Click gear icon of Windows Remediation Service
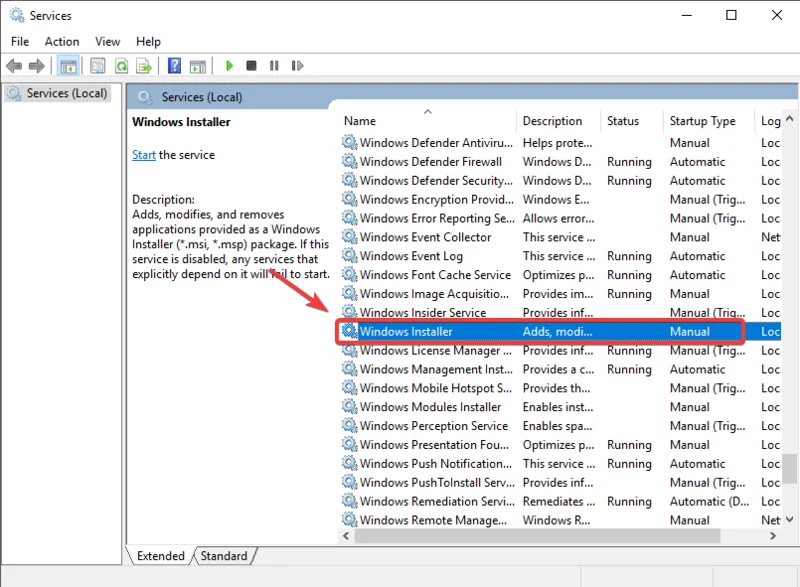Screen dimensions: 800x587 point(349,501)
